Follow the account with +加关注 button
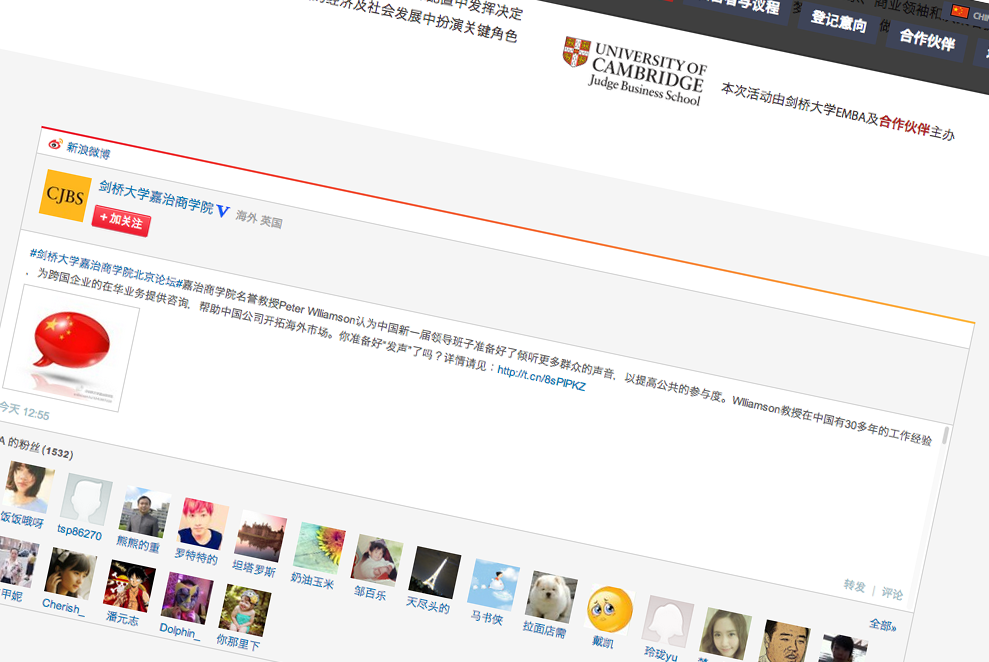989x662 pixels. pos(121,221)
